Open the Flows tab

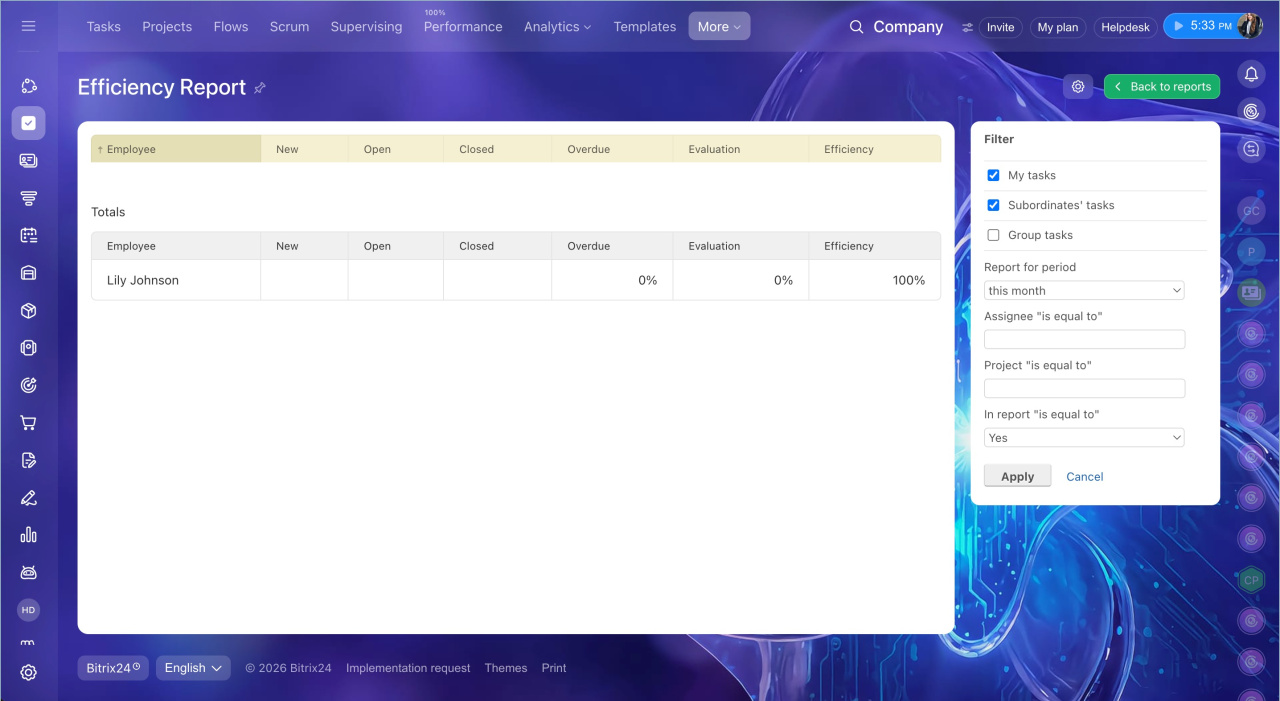231,27
